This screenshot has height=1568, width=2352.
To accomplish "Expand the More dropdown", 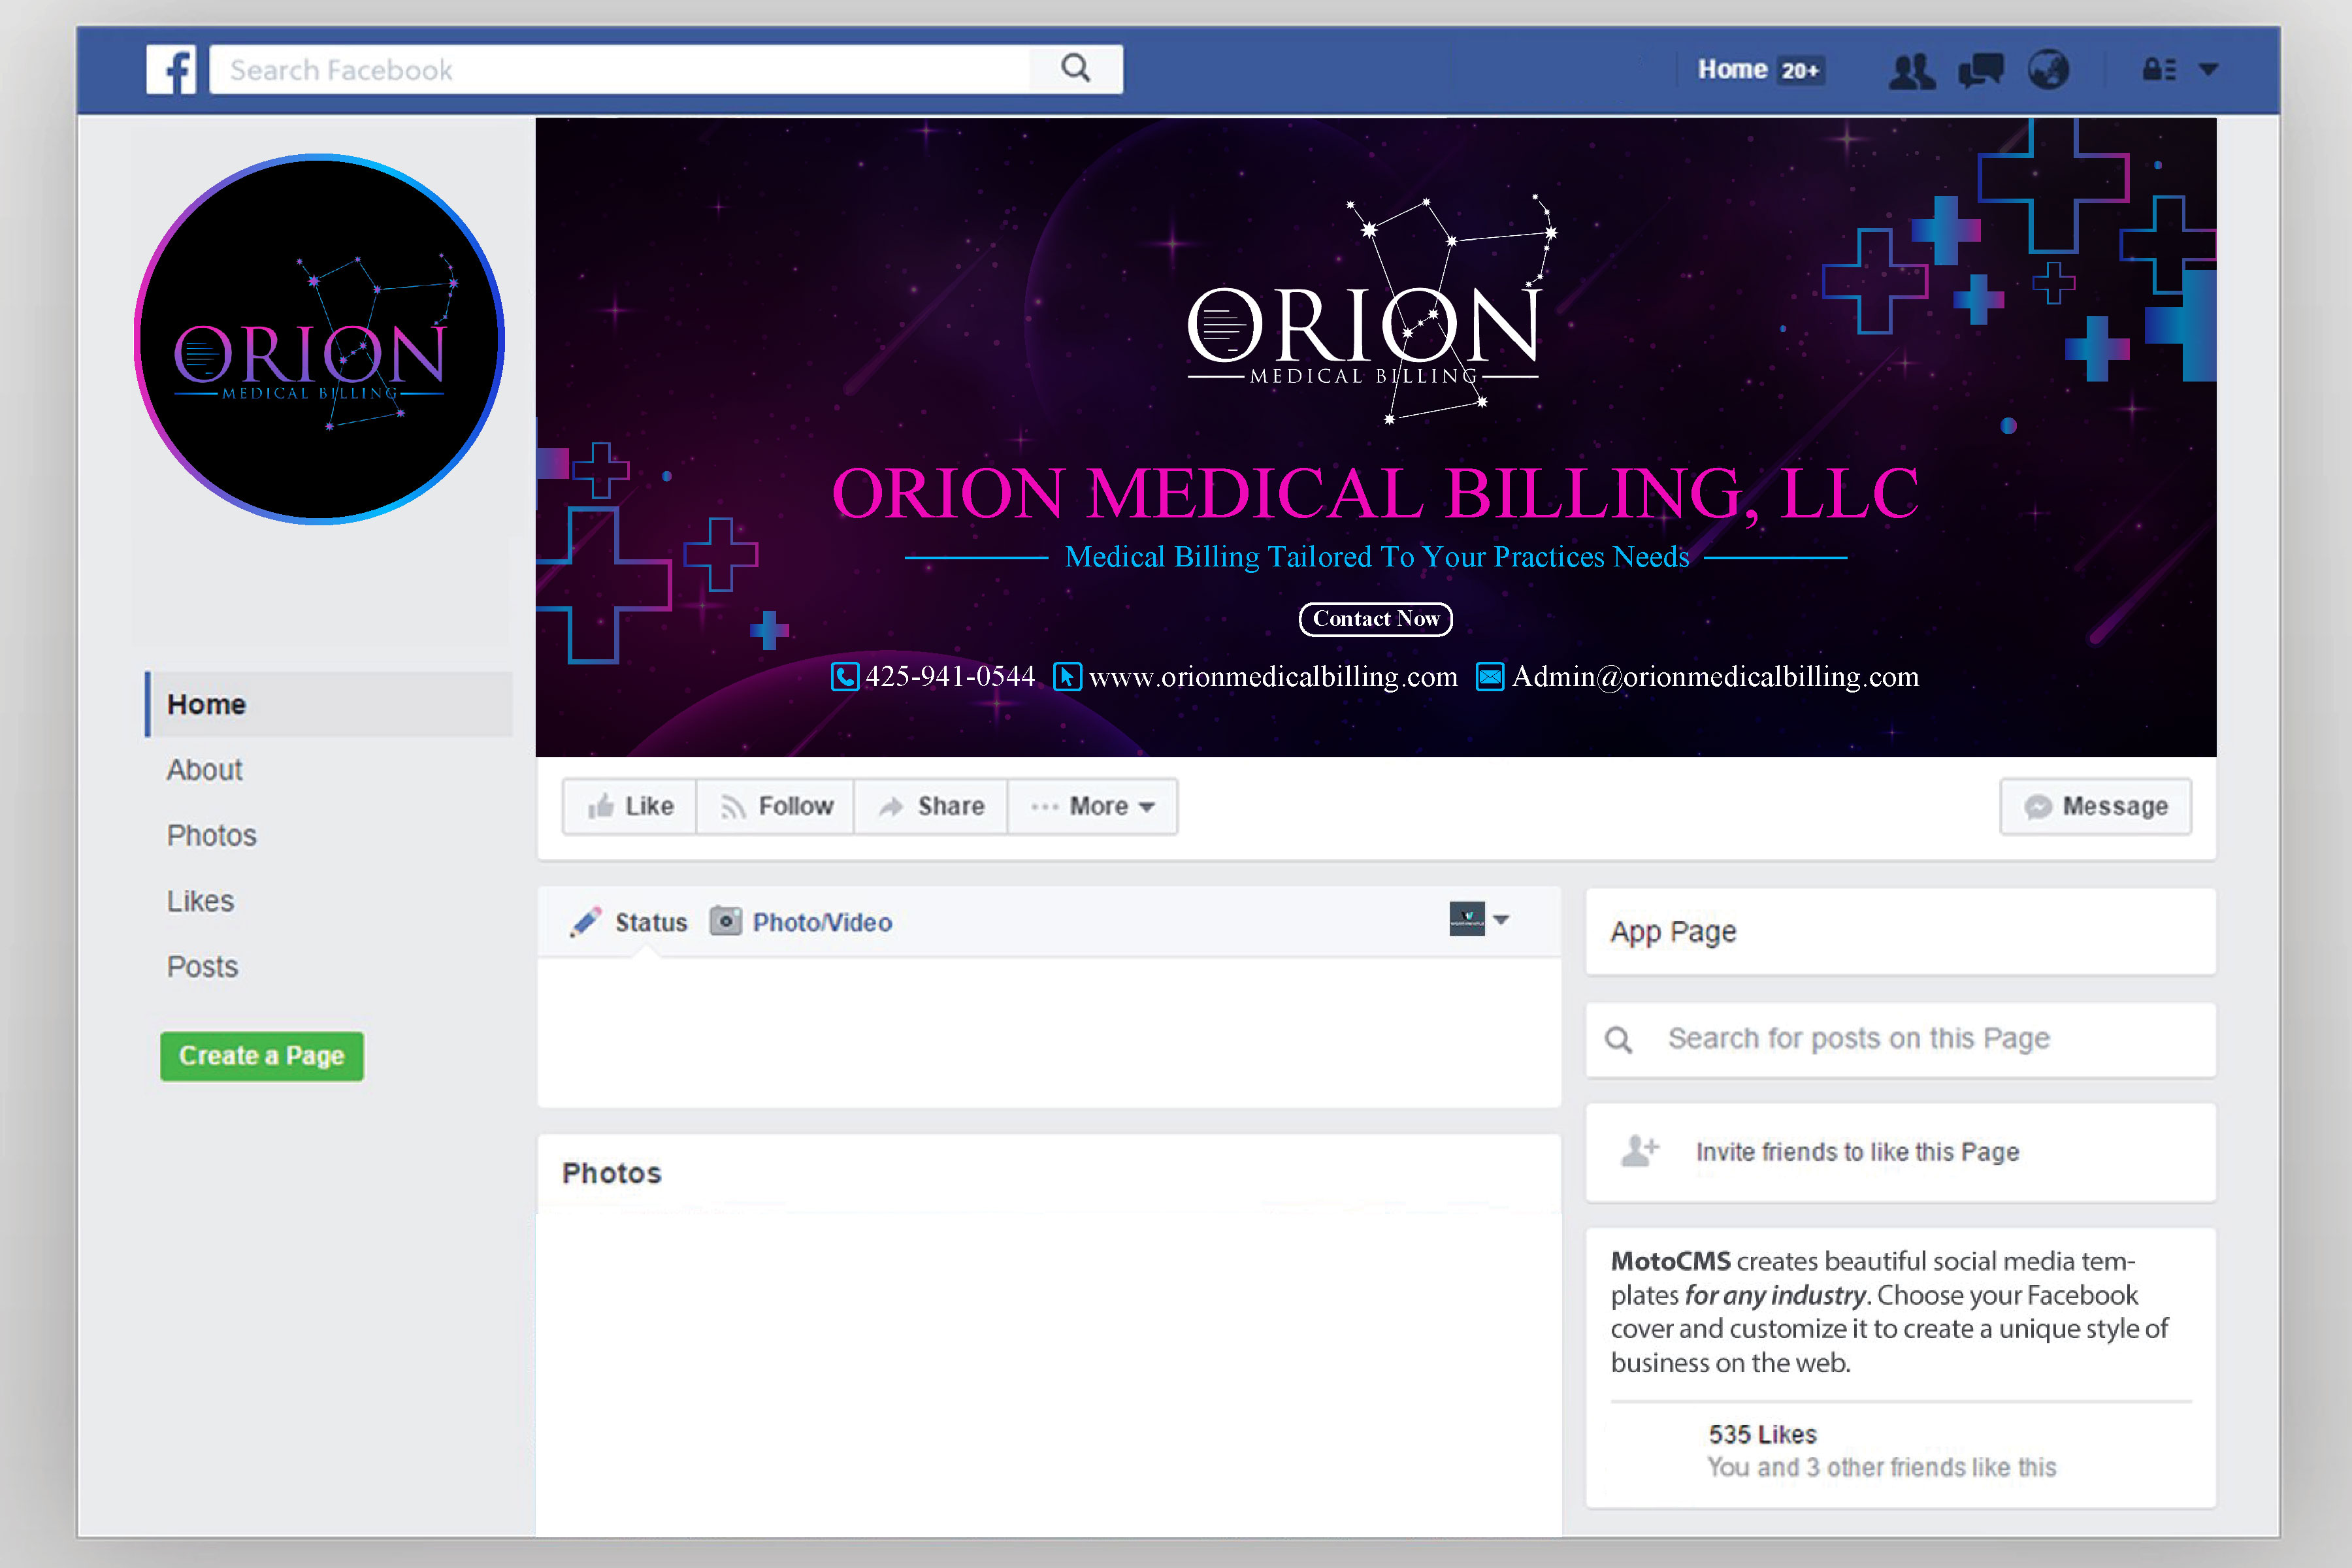I will point(1093,806).
